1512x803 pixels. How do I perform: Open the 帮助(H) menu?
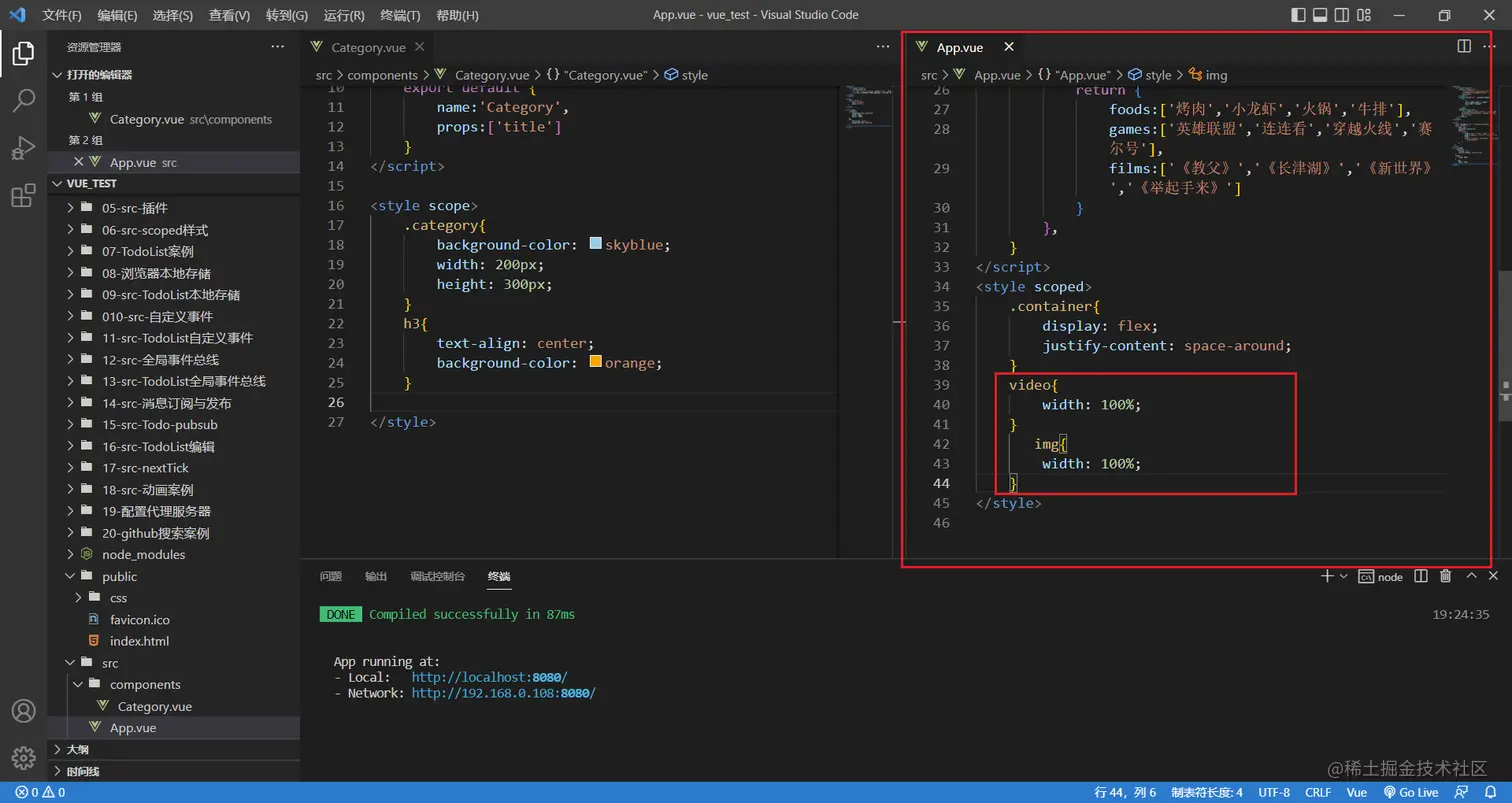coord(457,15)
